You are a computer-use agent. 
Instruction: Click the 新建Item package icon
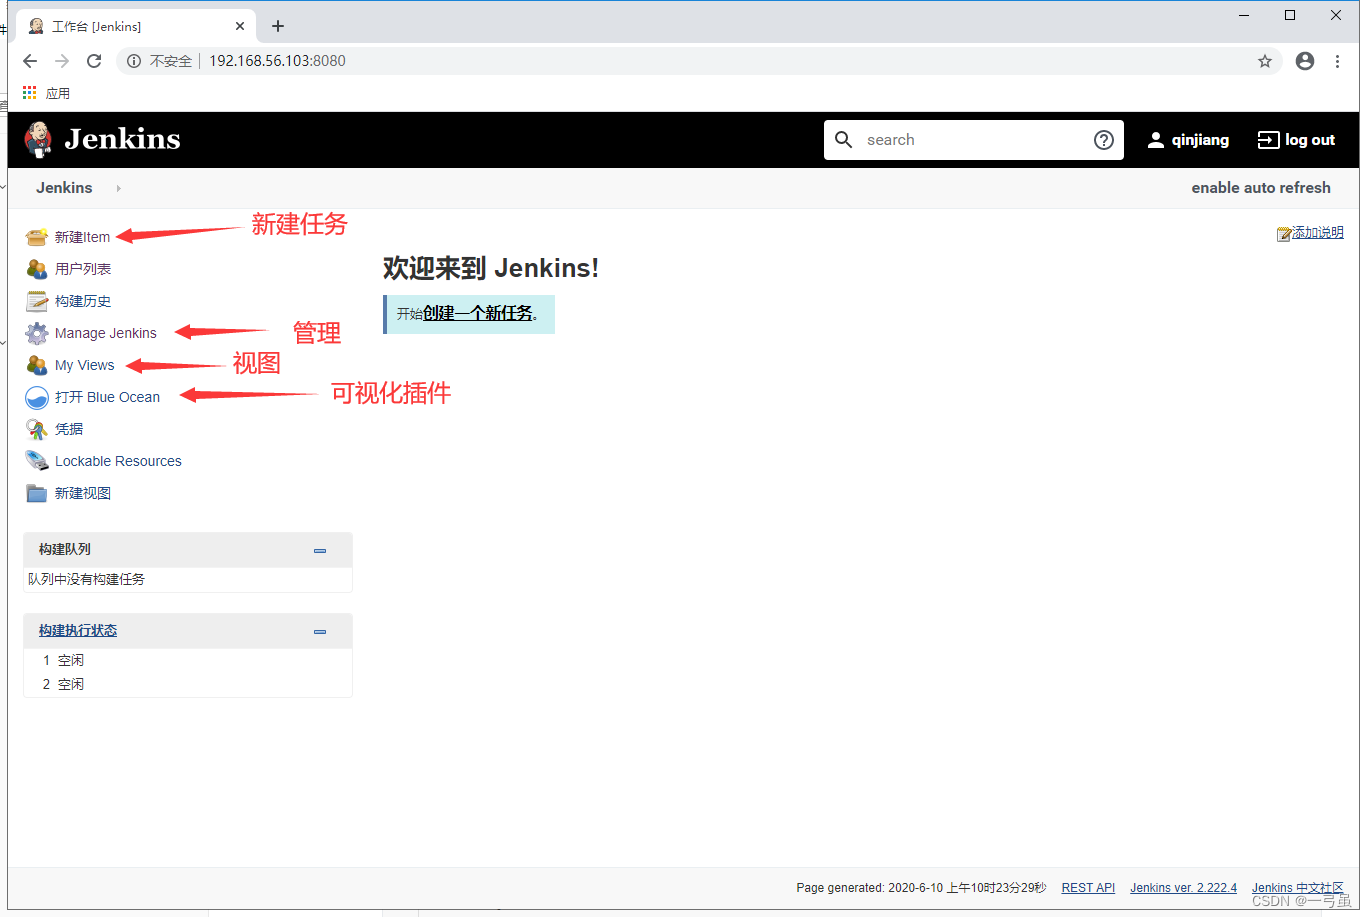(x=37, y=237)
